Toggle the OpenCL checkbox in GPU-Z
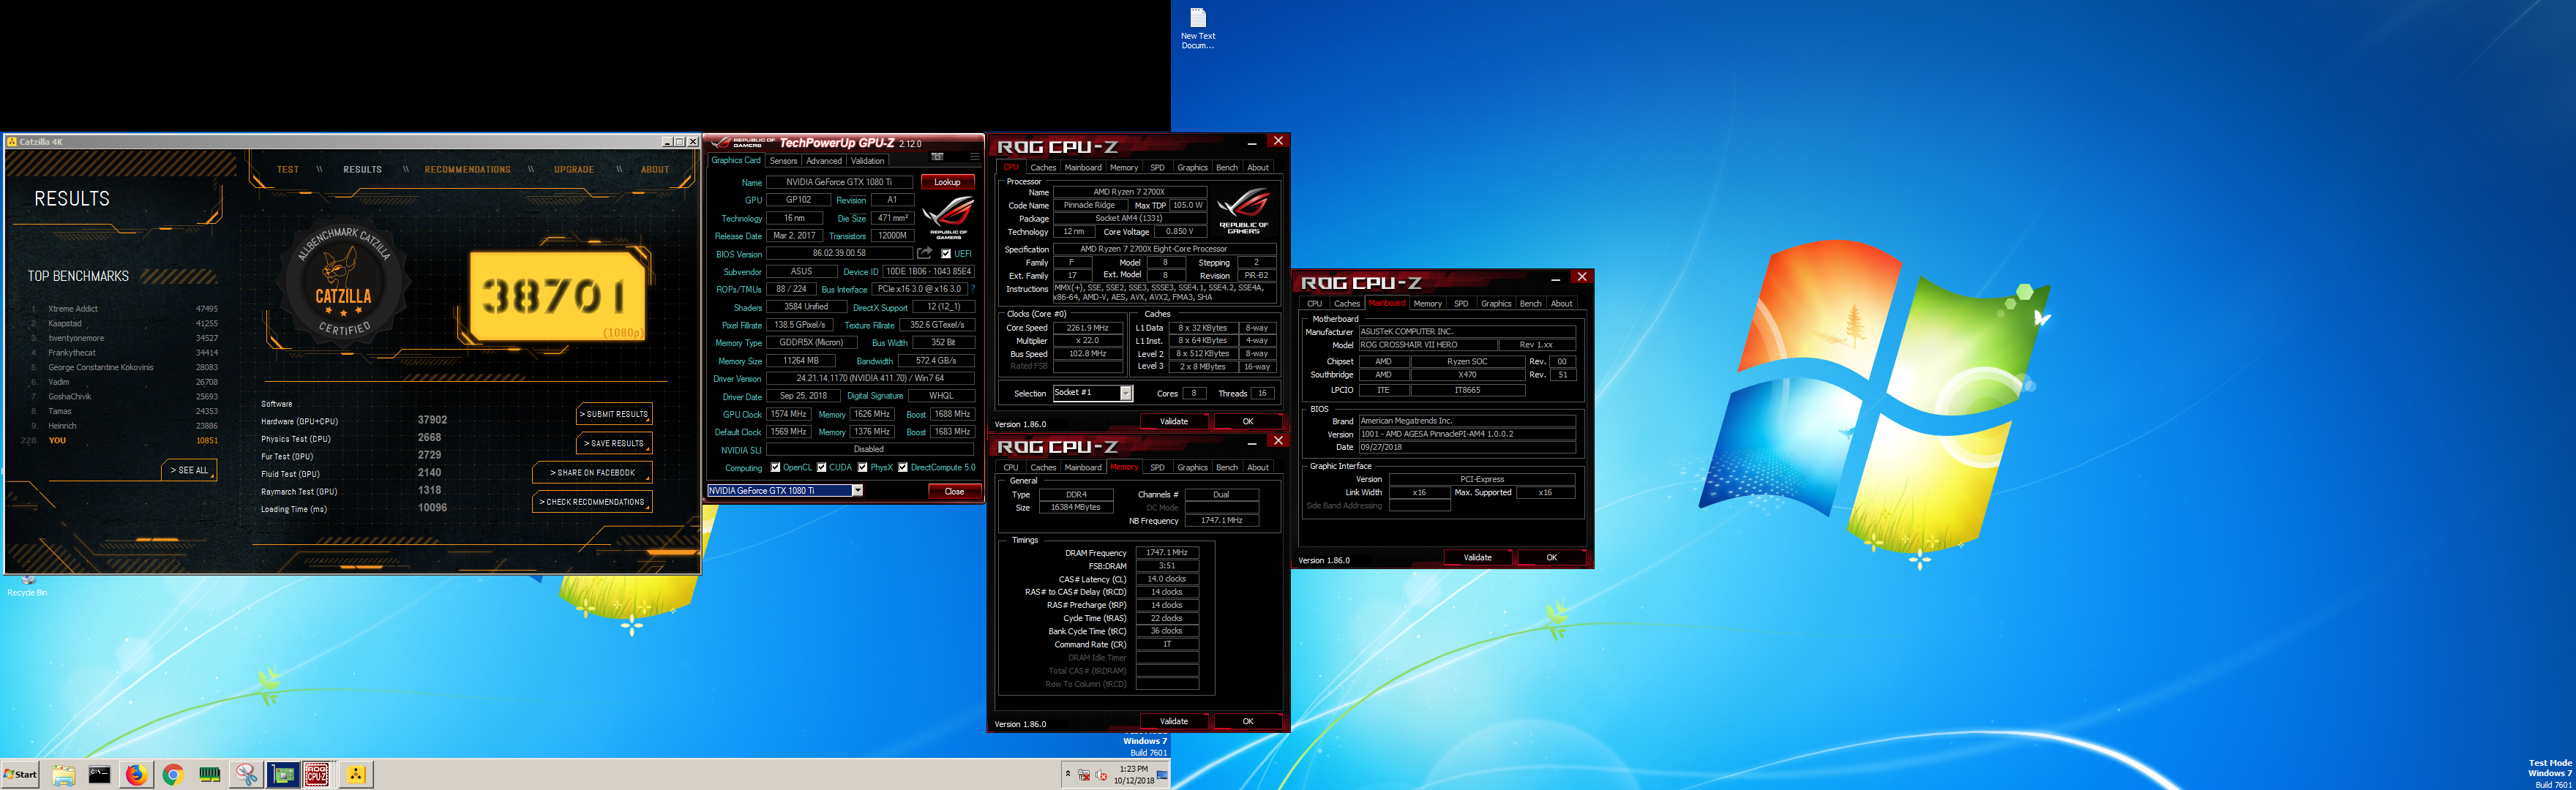2576x790 pixels. (x=775, y=467)
